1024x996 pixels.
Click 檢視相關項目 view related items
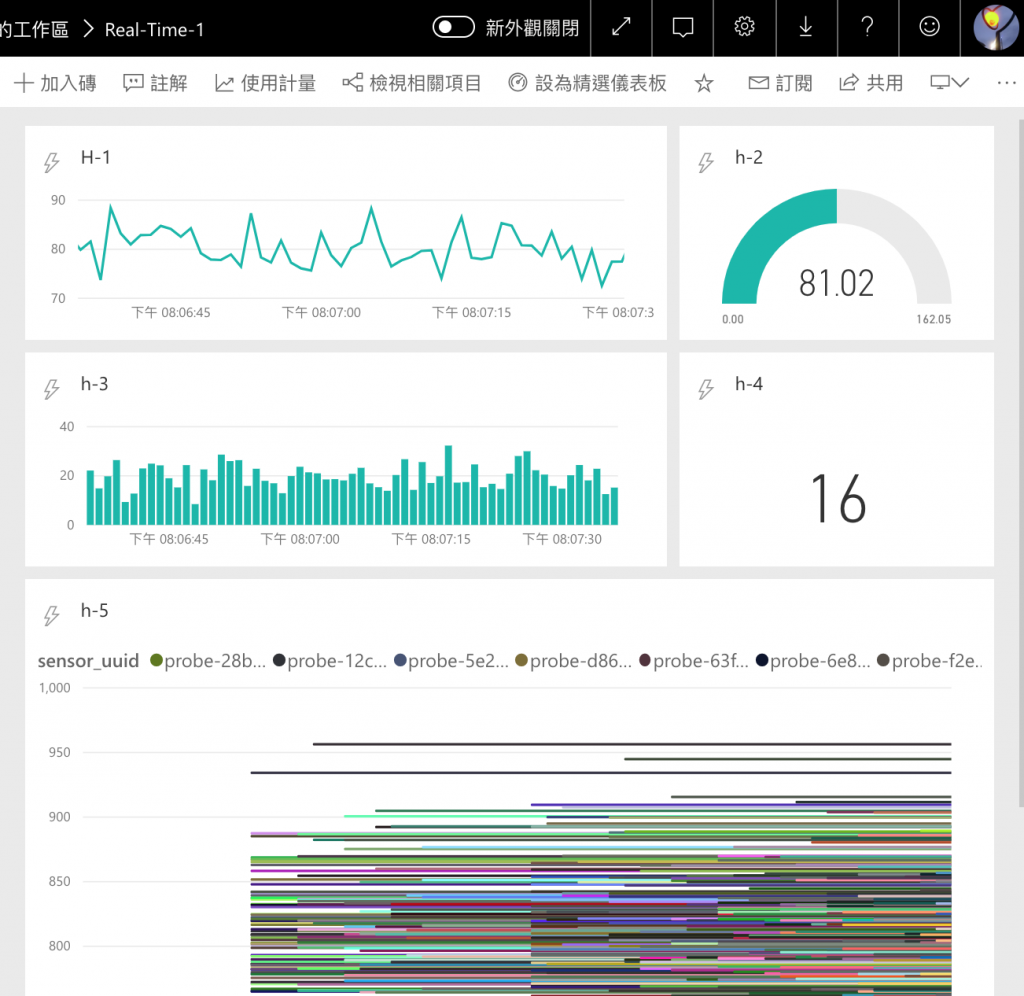(412, 83)
